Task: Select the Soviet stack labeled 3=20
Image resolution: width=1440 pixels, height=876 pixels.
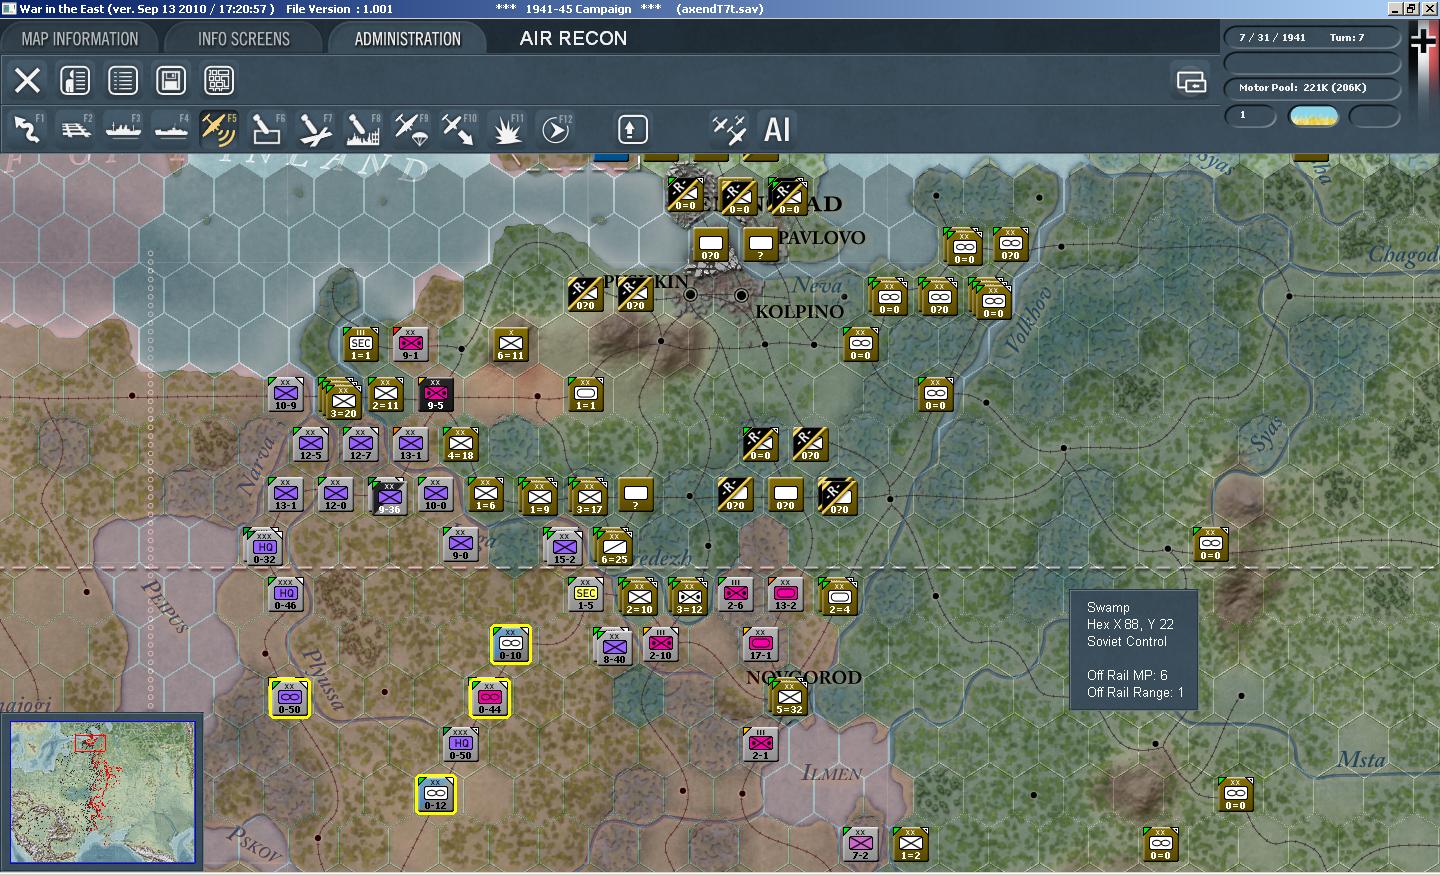Action: pos(341,398)
